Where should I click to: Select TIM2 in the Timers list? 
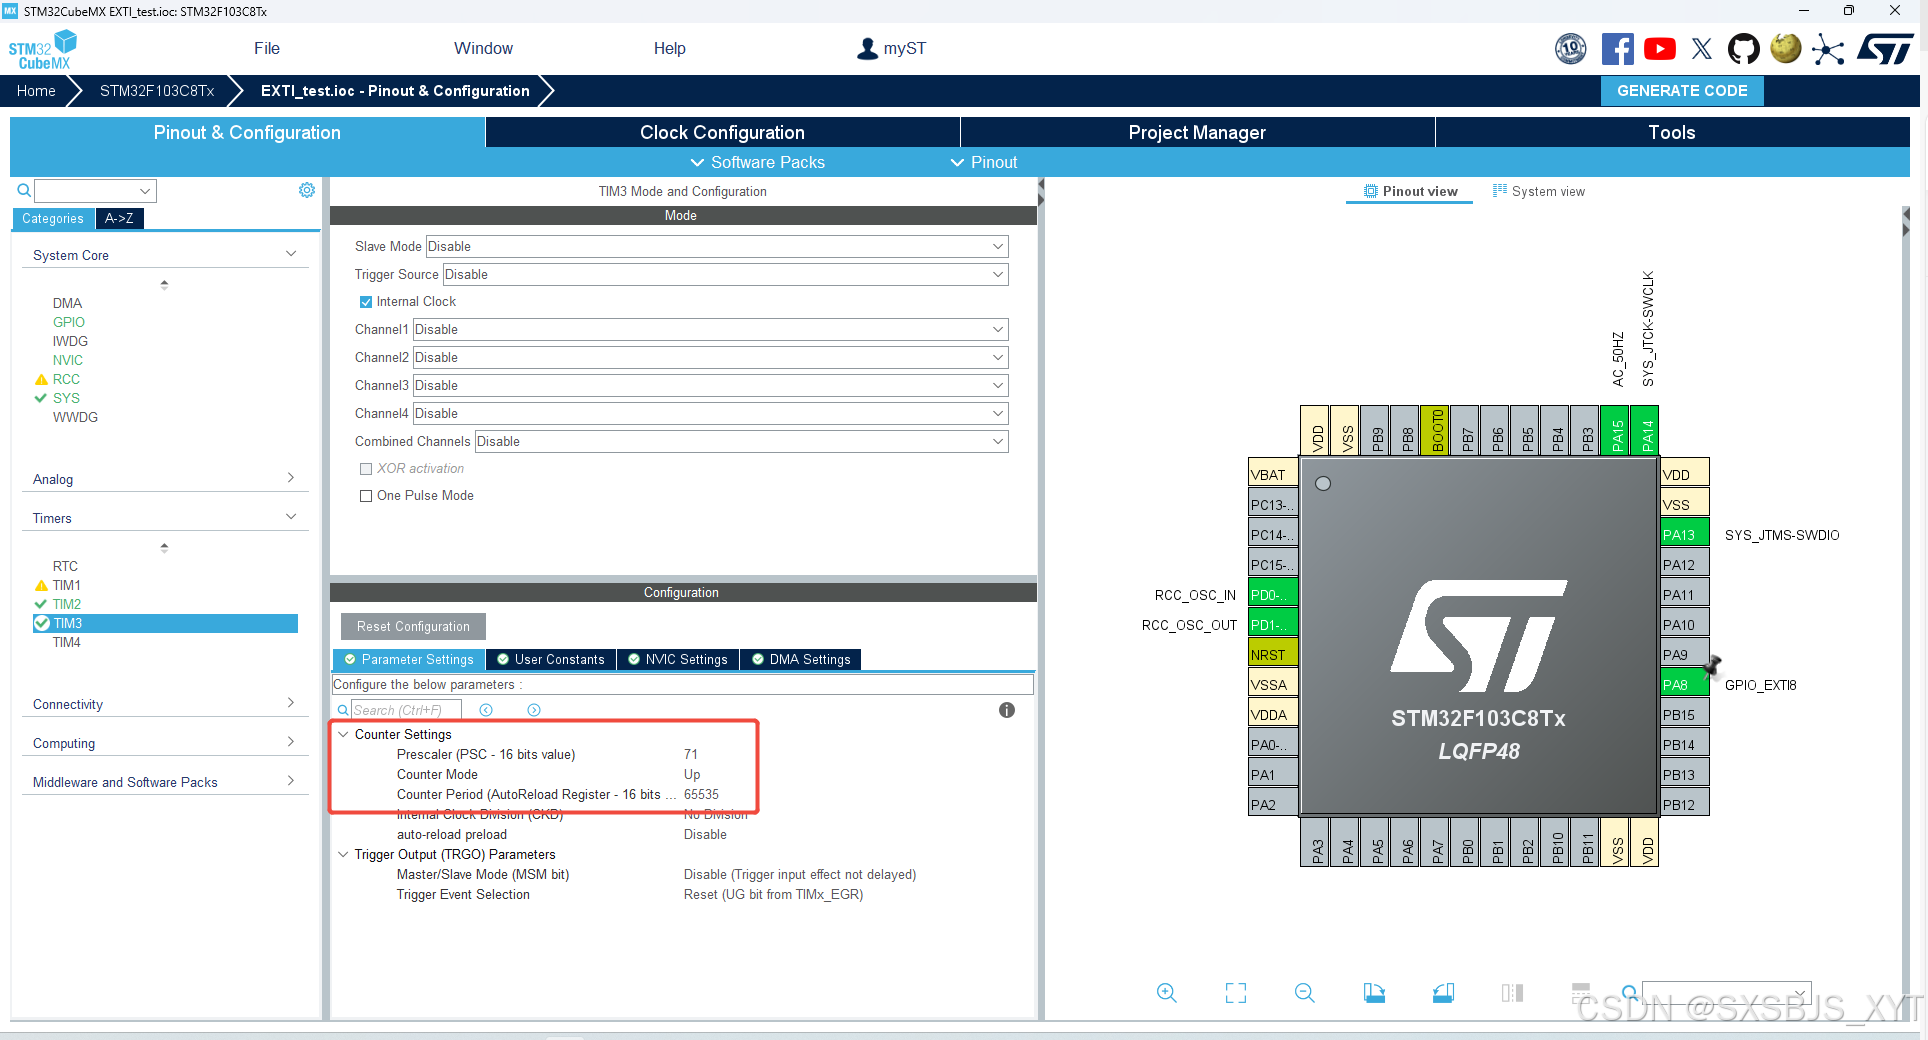point(67,604)
